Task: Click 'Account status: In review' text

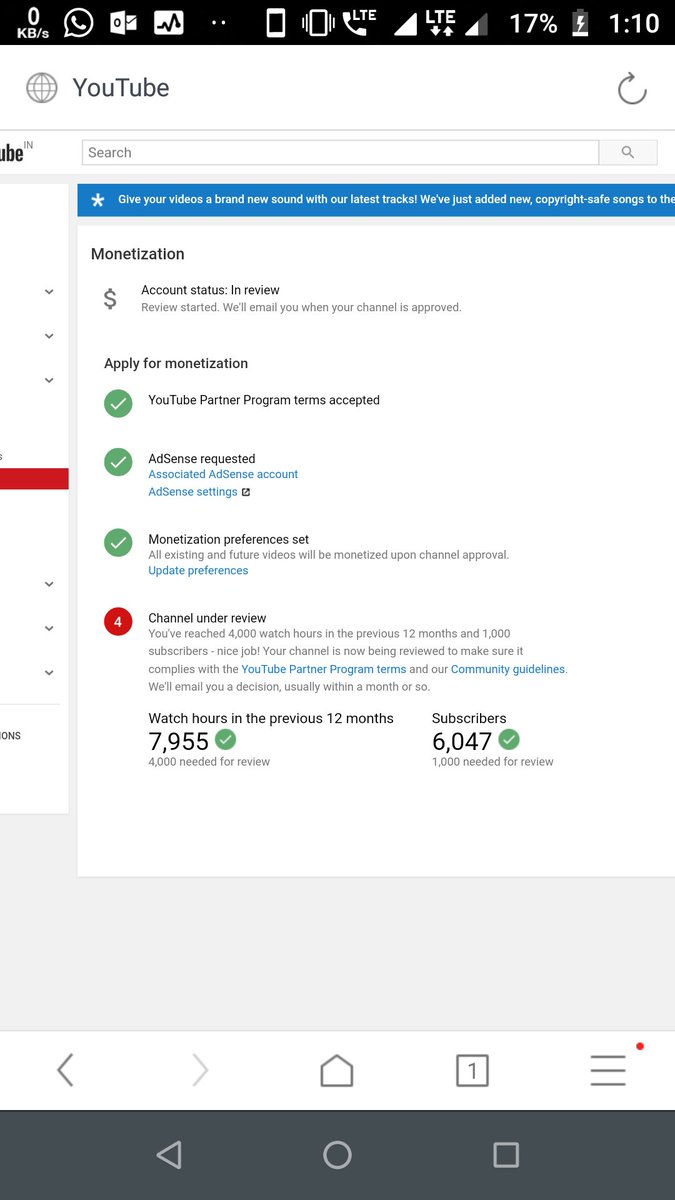Action: point(210,290)
